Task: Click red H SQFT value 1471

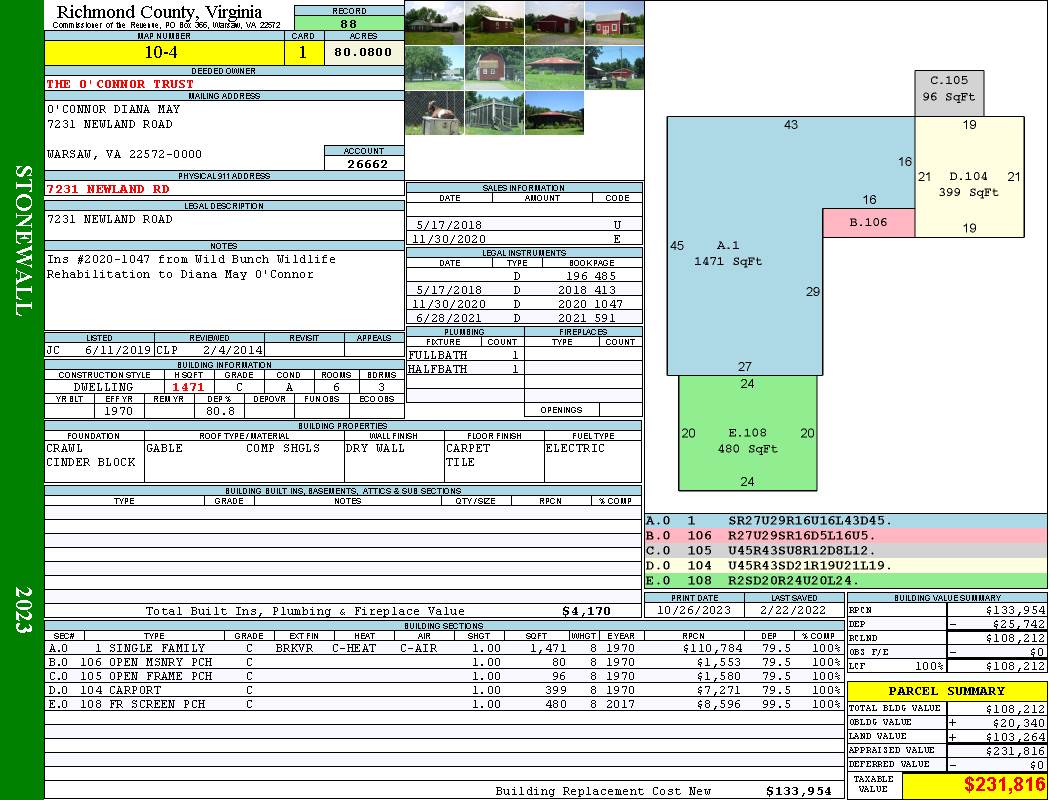Action: coord(188,387)
